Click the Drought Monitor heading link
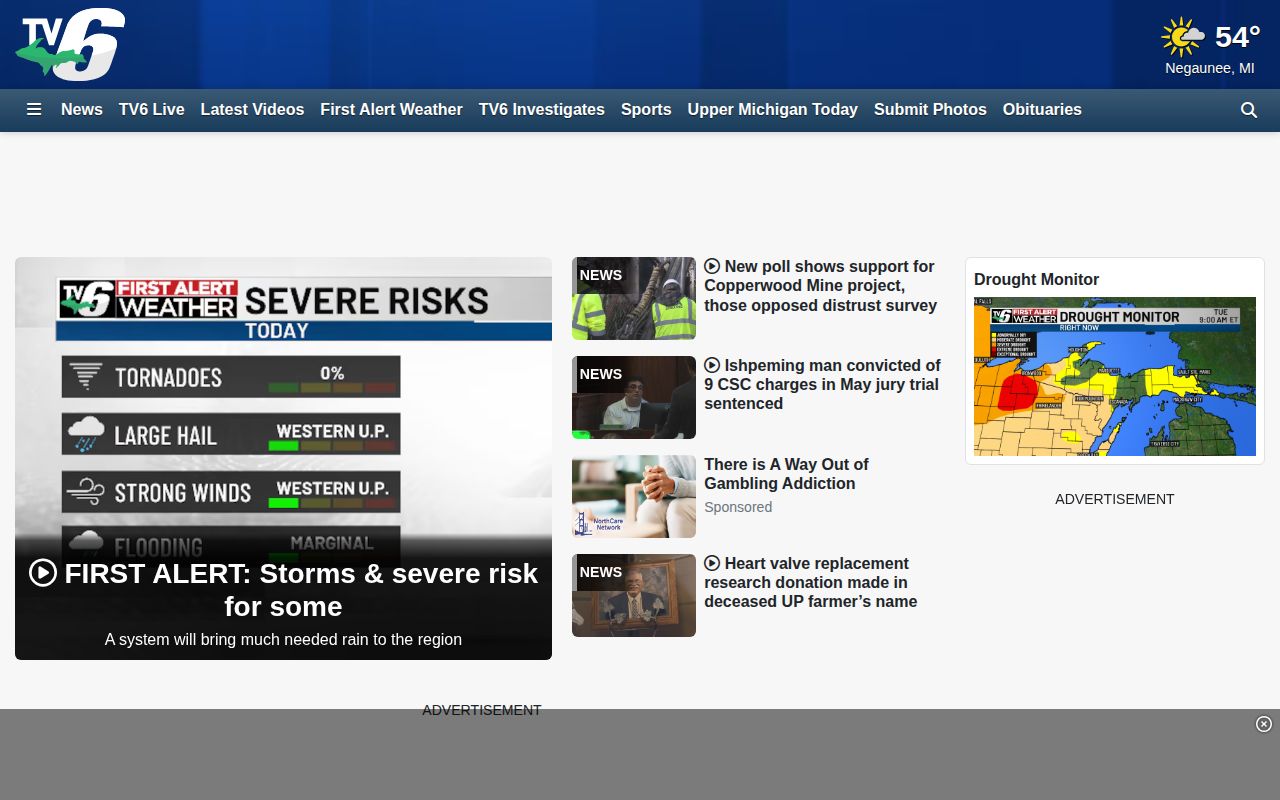Viewport: 1280px width, 800px height. tap(1036, 280)
